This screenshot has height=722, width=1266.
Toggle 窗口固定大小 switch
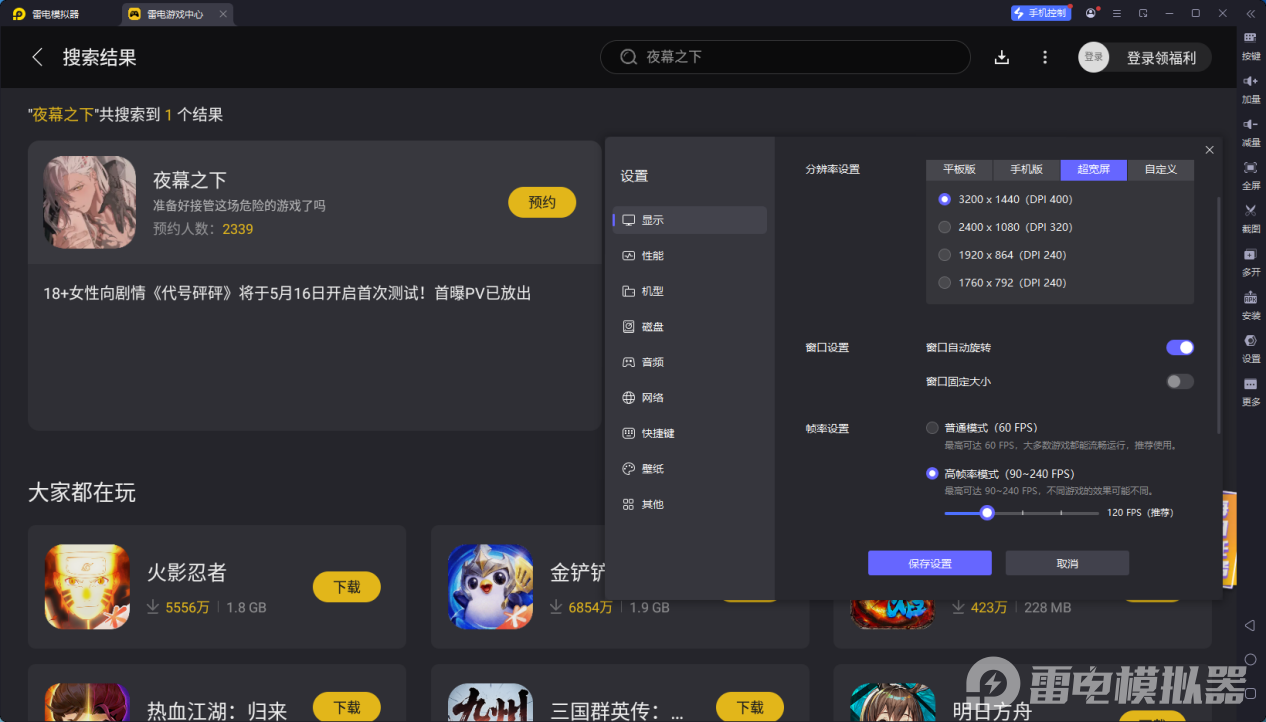click(x=1180, y=381)
